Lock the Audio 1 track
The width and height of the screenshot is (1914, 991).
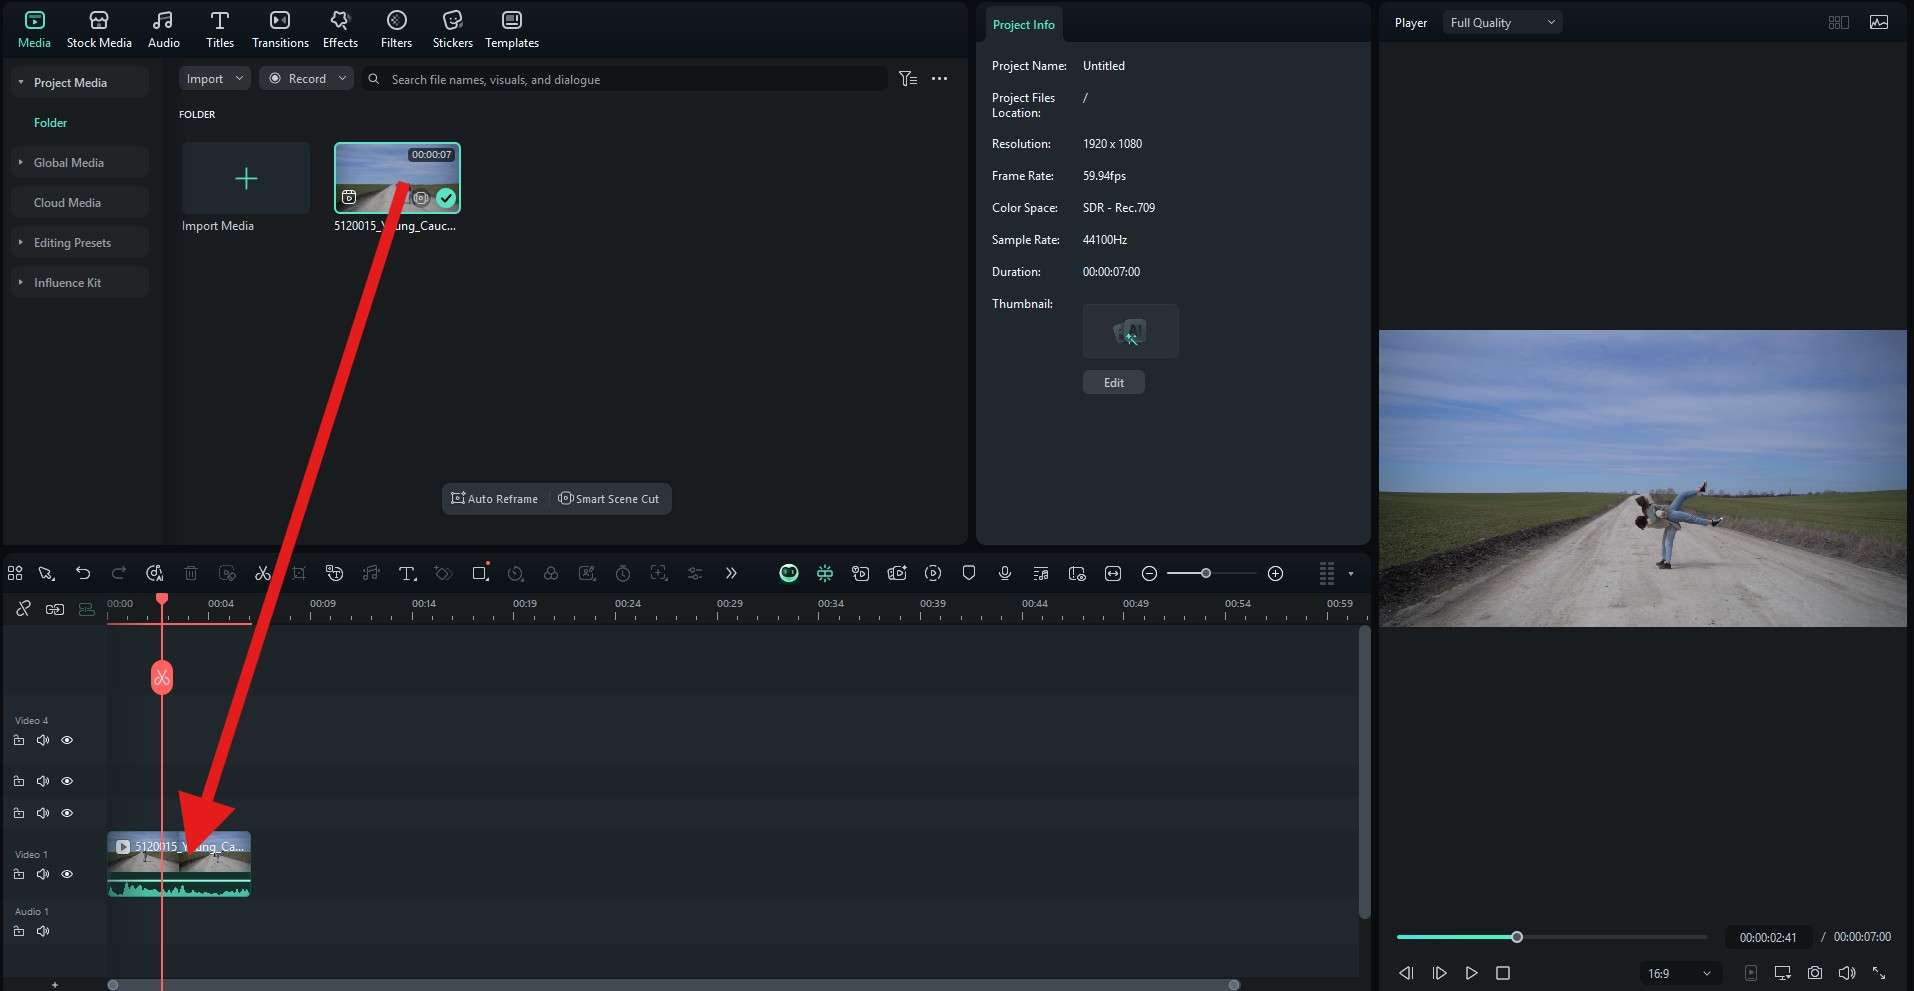coord(19,931)
